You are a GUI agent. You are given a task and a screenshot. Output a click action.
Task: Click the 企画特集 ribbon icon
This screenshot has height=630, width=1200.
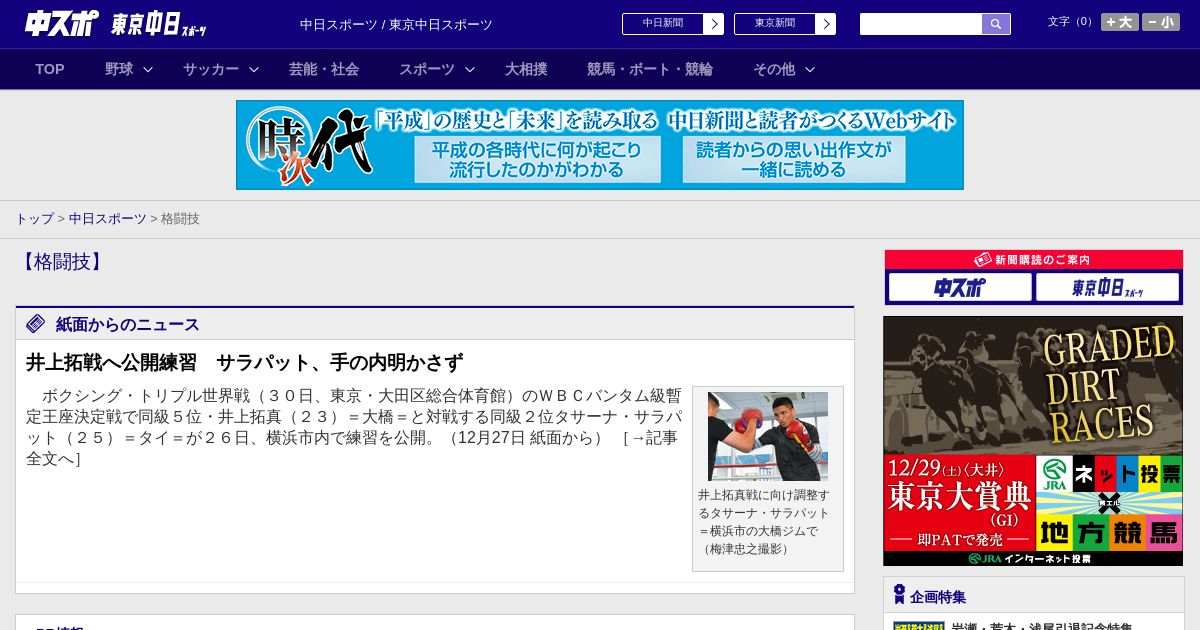pos(899,595)
